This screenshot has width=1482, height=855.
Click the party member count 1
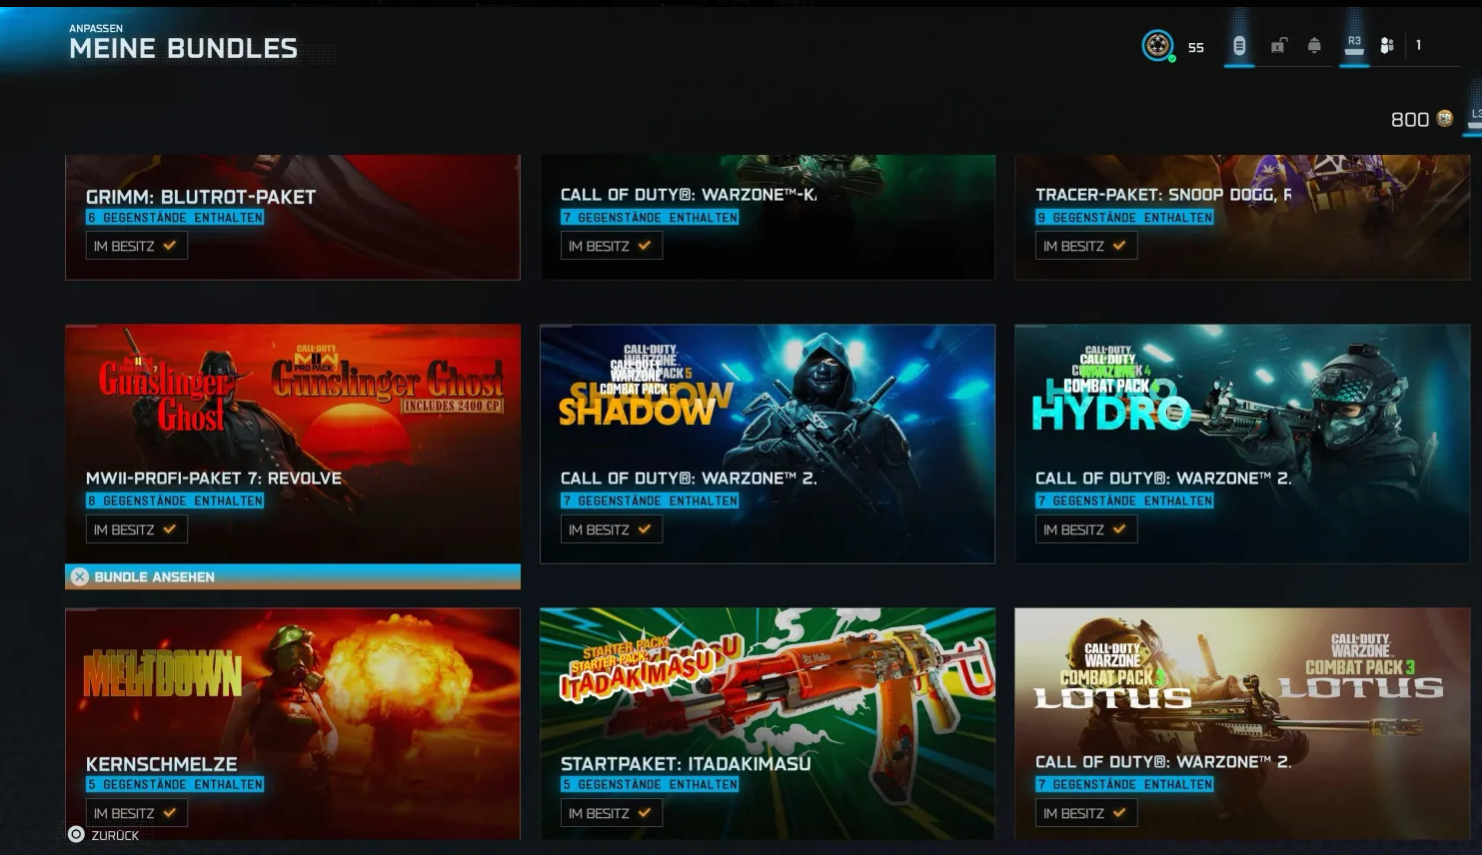coord(1418,45)
